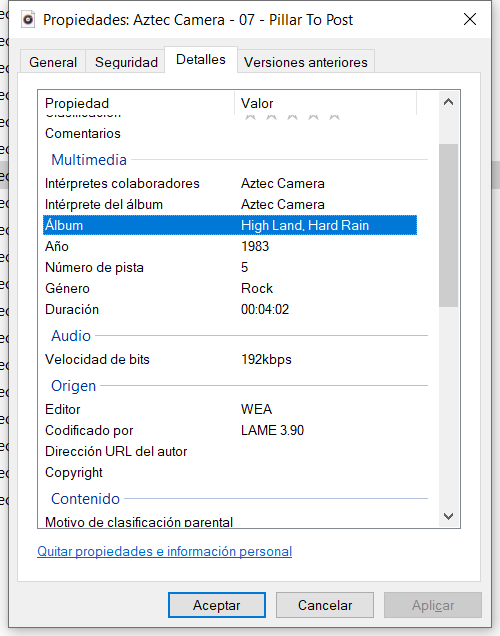Image resolution: width=500 pixels, height=636 pixels.
Task: Select the Álbum property row
Action: point(230,225)
